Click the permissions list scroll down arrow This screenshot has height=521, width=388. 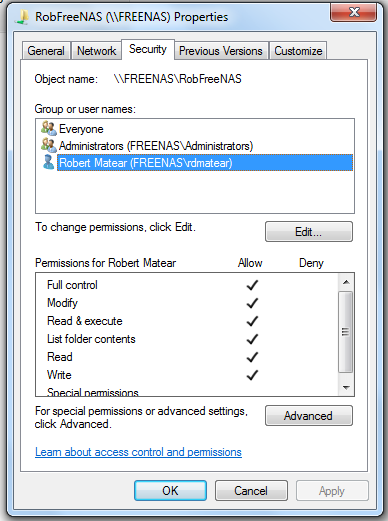tap(346, 387)
